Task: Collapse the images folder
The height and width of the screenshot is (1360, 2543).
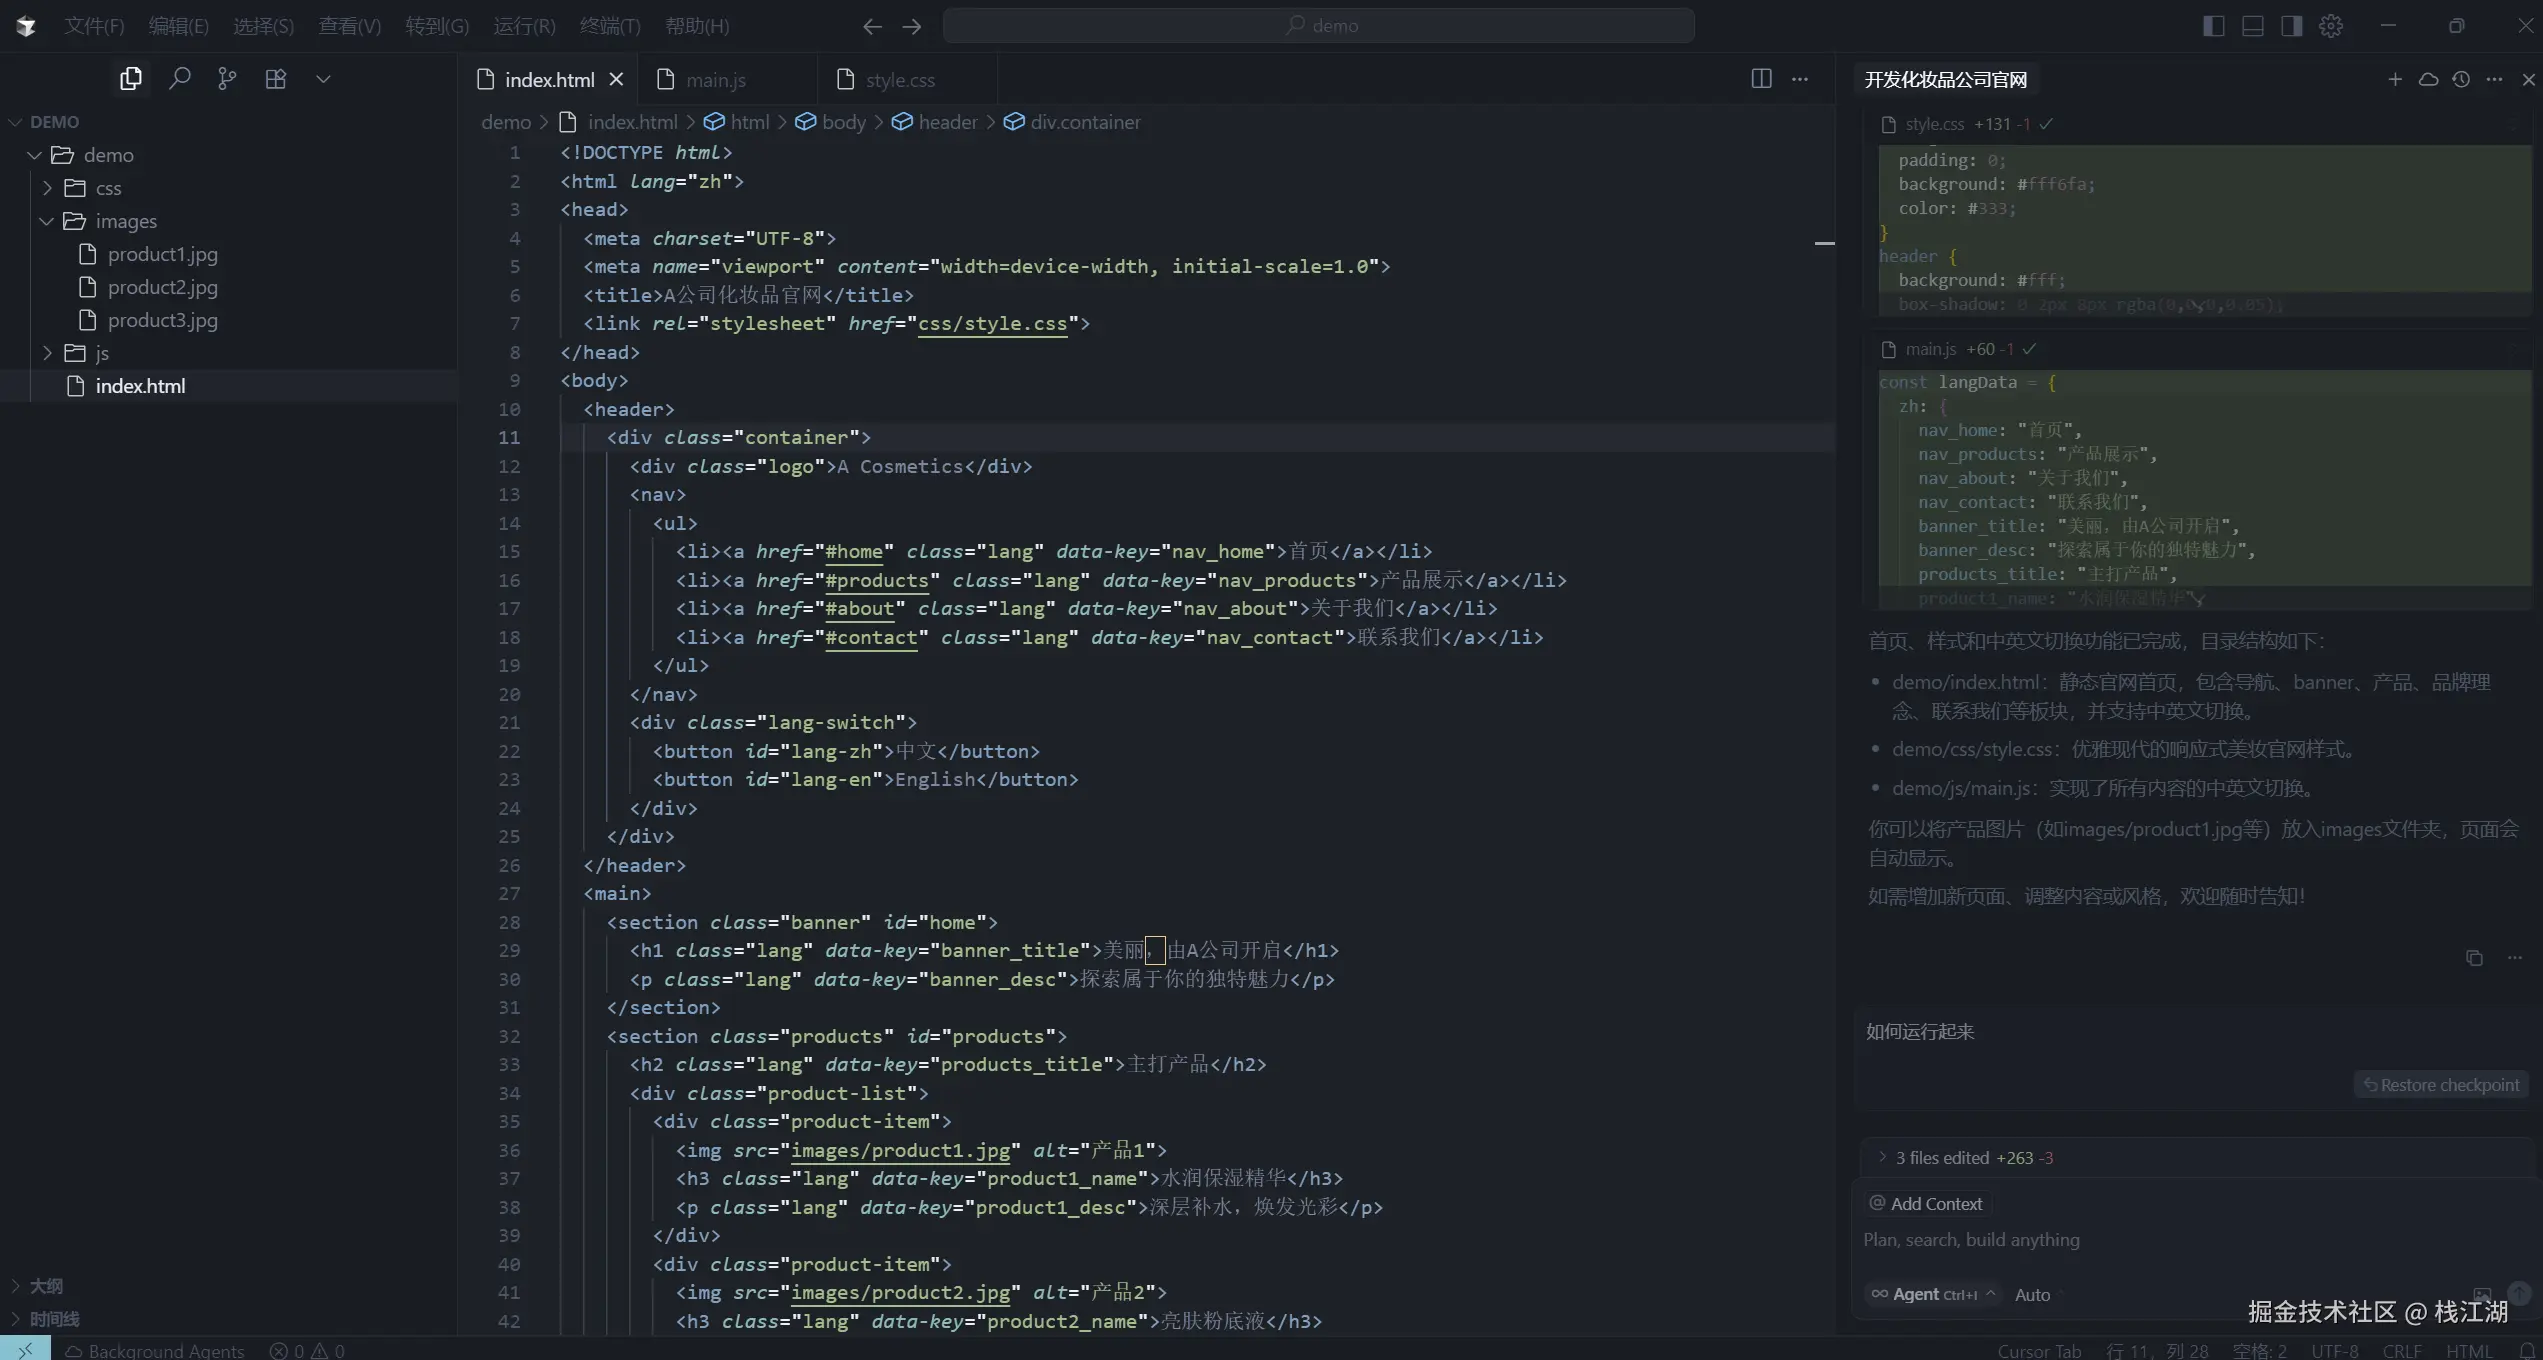Action: pyautogui.click(x=125, y=221)
